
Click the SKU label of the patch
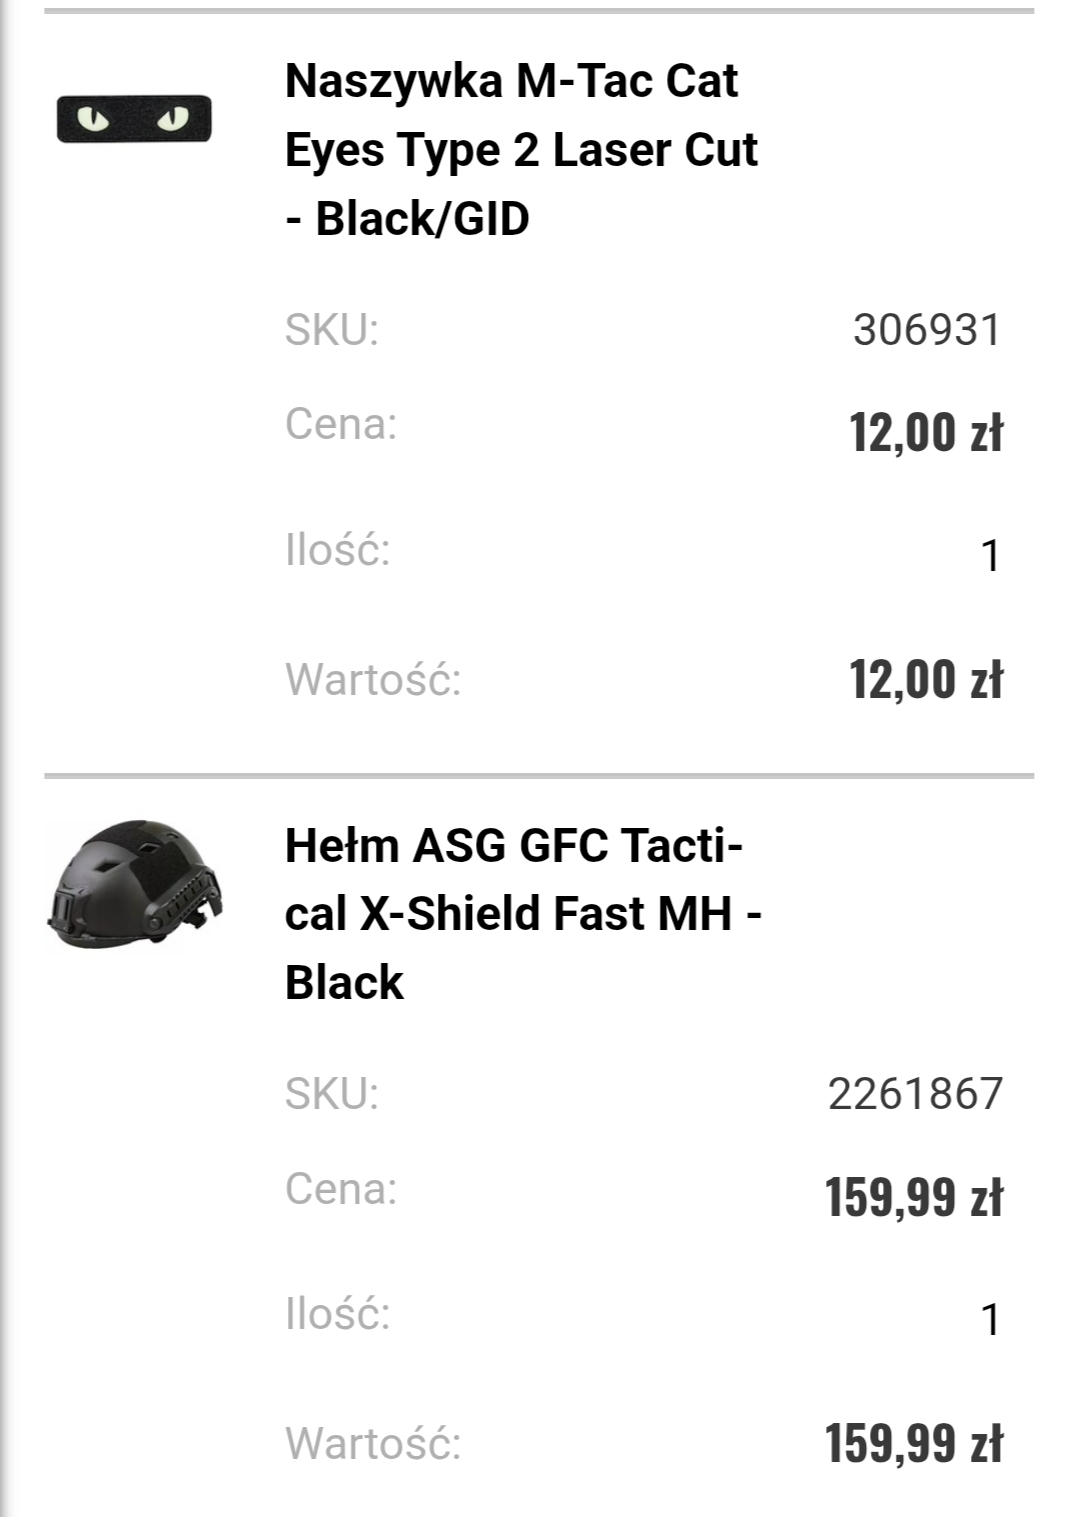pyautogui.click(x=332, y=330)
